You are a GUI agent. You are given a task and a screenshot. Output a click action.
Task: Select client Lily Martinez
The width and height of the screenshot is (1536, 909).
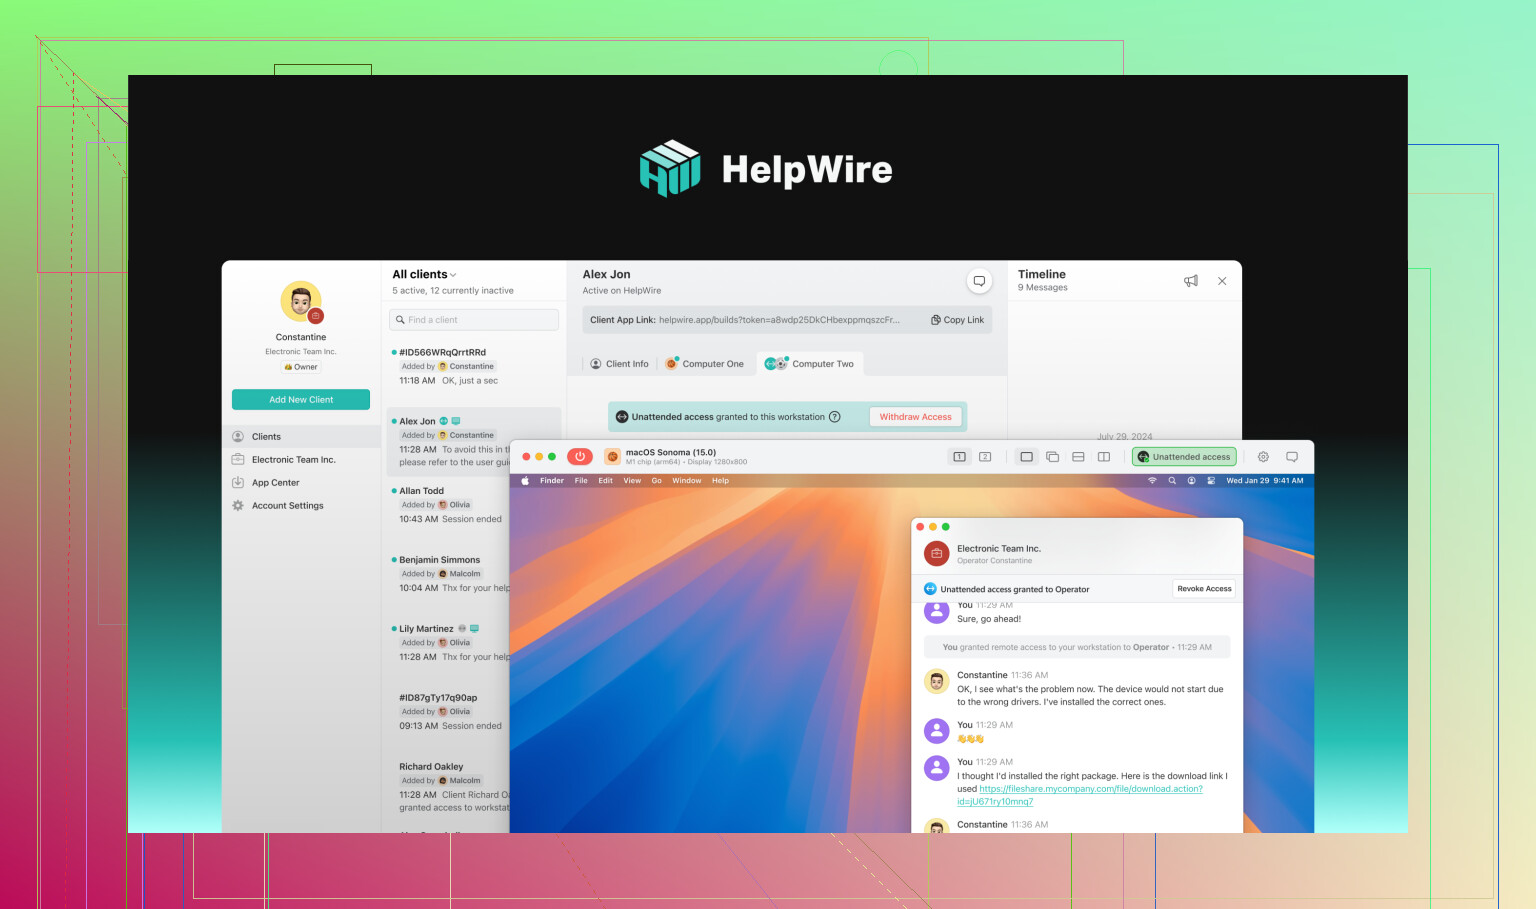tap(448, 643)
